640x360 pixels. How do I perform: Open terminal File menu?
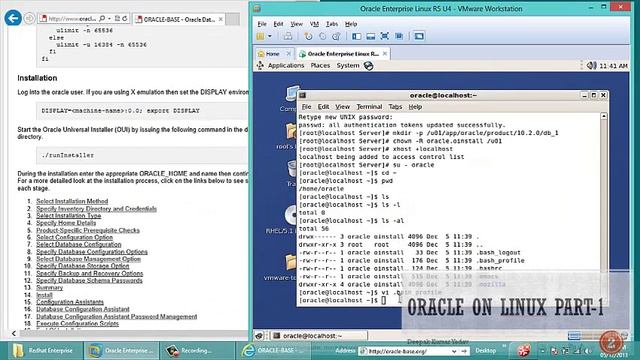pos(307,107)
